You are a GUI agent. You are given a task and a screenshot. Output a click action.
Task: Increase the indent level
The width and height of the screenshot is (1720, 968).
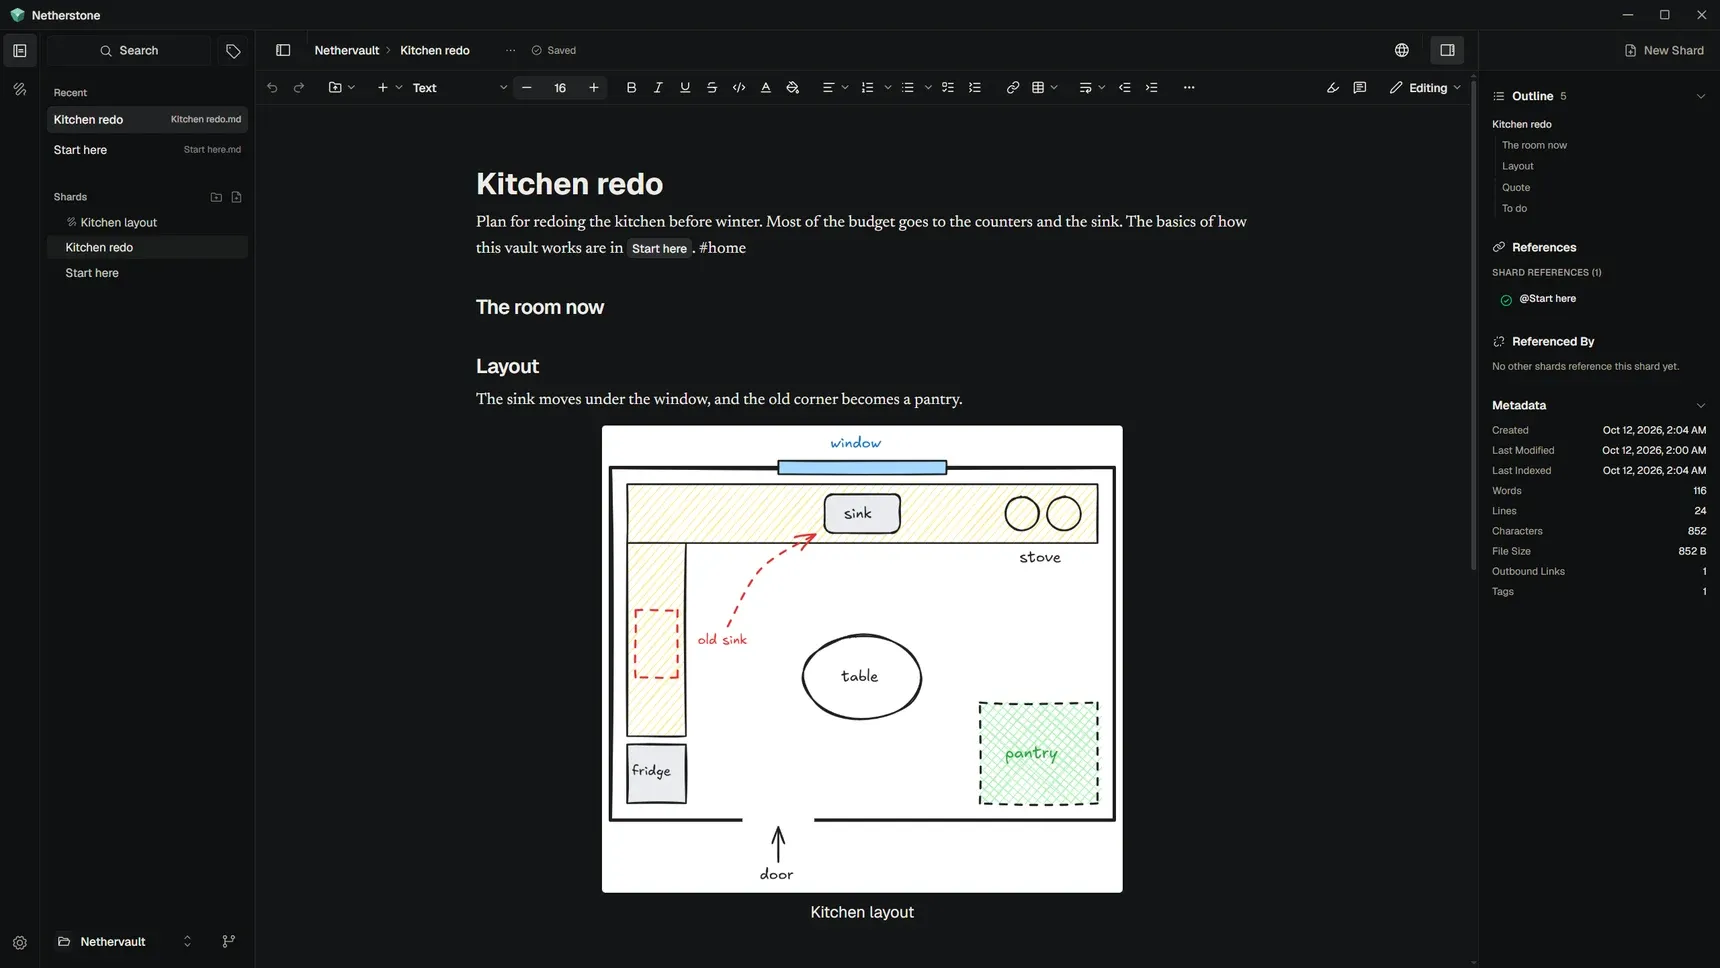click(x=1152, y=88)
